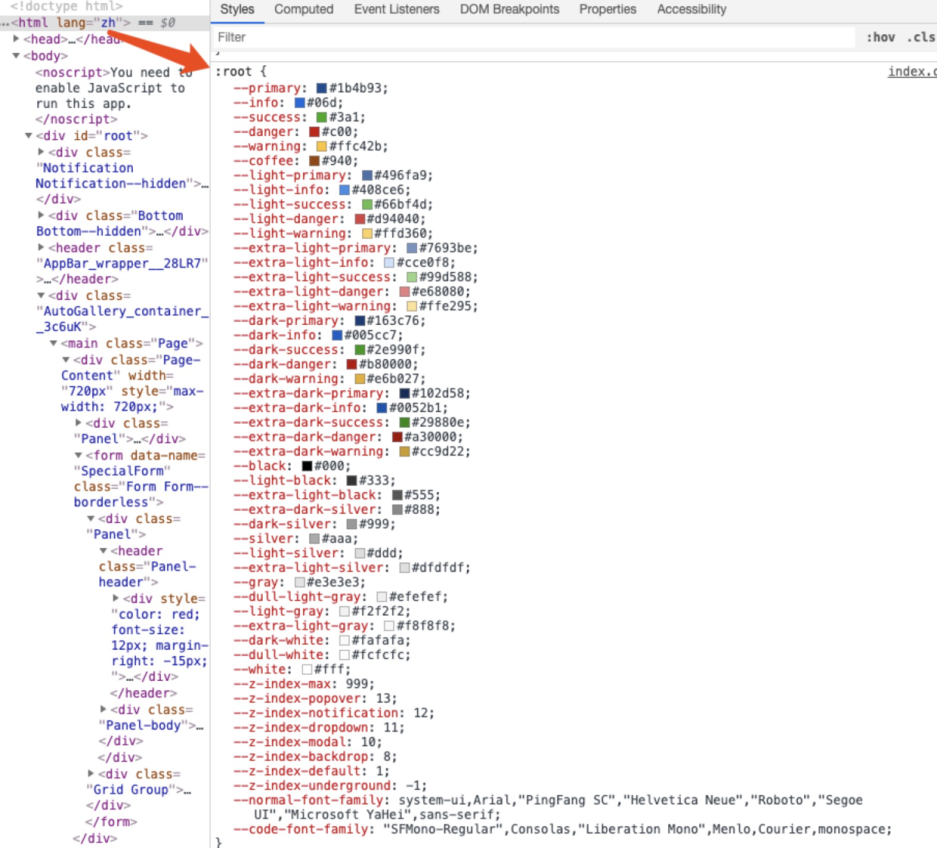
Task: Switch to the Computed tab
Action: coord(304,9)
